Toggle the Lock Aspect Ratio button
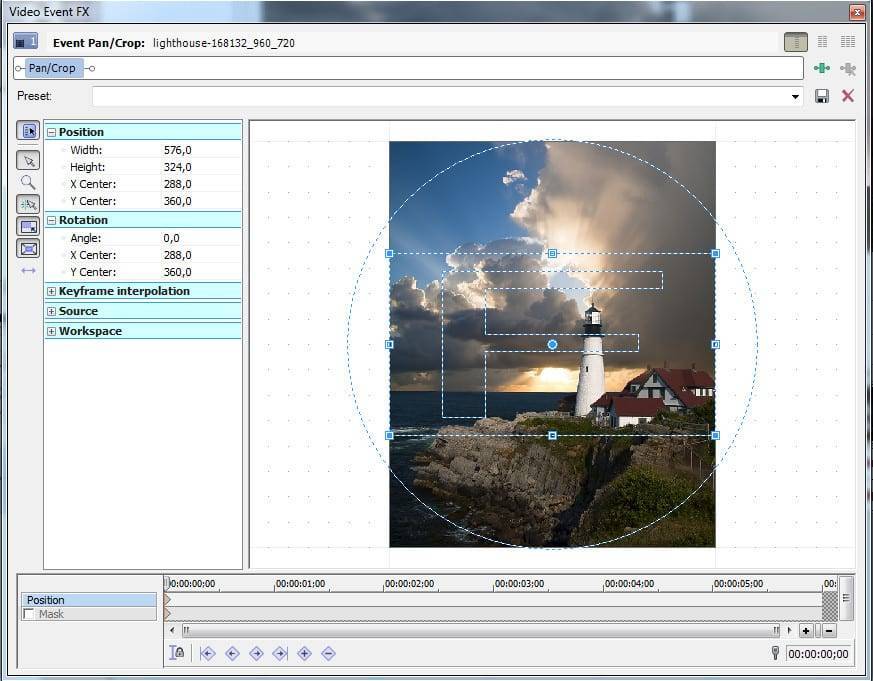 28,226
